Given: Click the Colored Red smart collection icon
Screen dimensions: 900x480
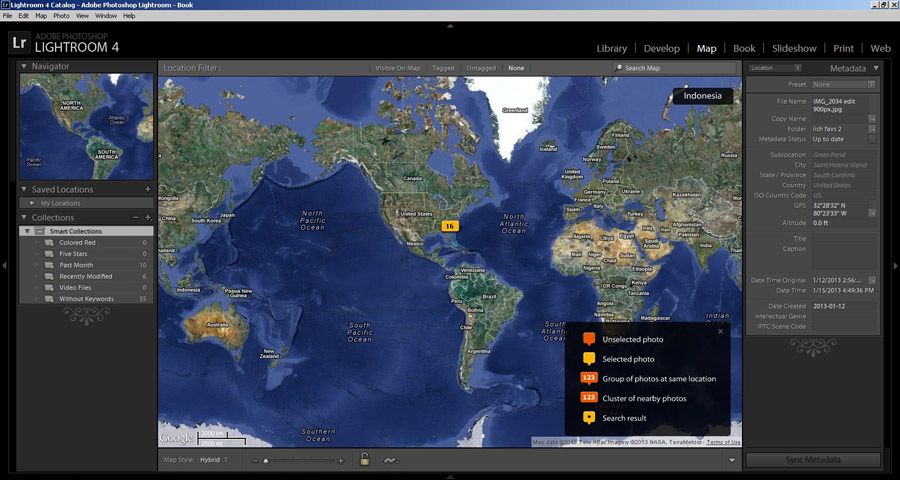Looking at the screenshot, I should [x=50, y=243].
